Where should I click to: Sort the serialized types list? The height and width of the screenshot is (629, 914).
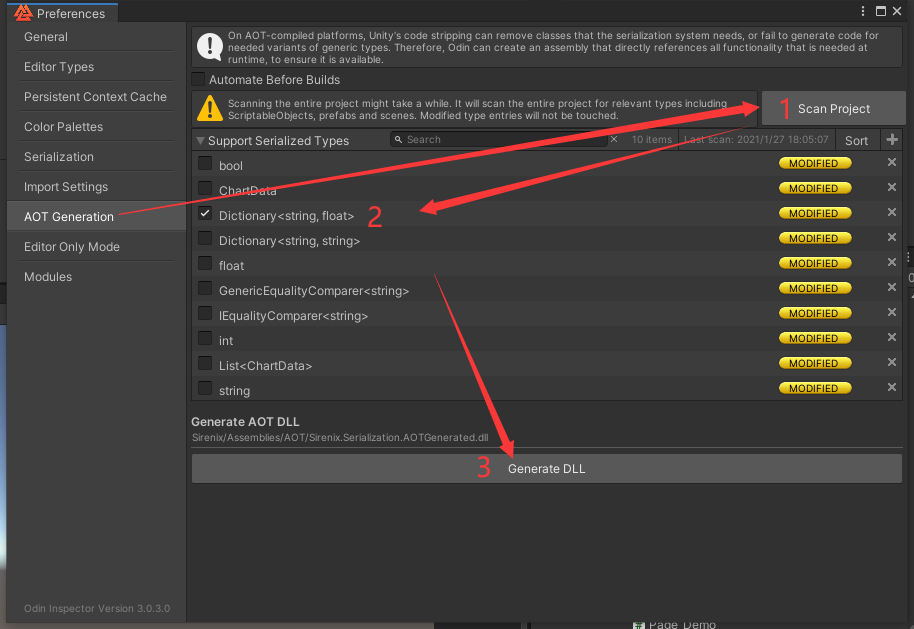856,140
